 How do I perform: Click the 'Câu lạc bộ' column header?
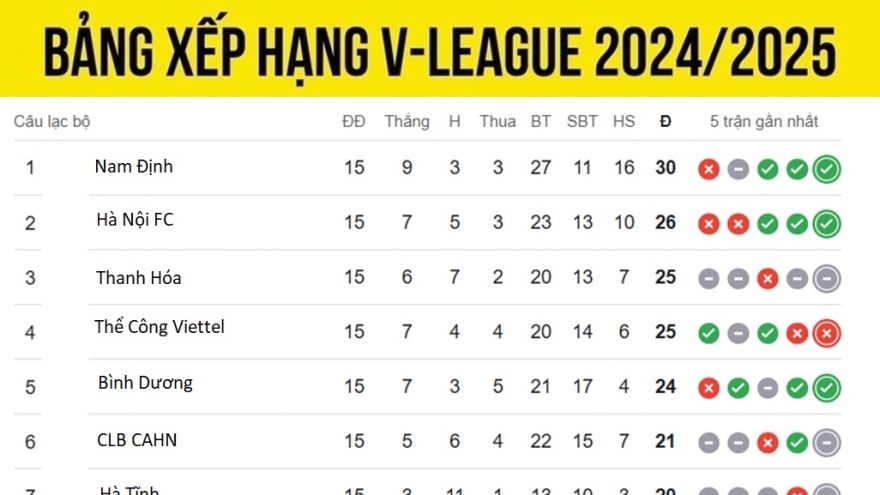(x=52, y=122)
